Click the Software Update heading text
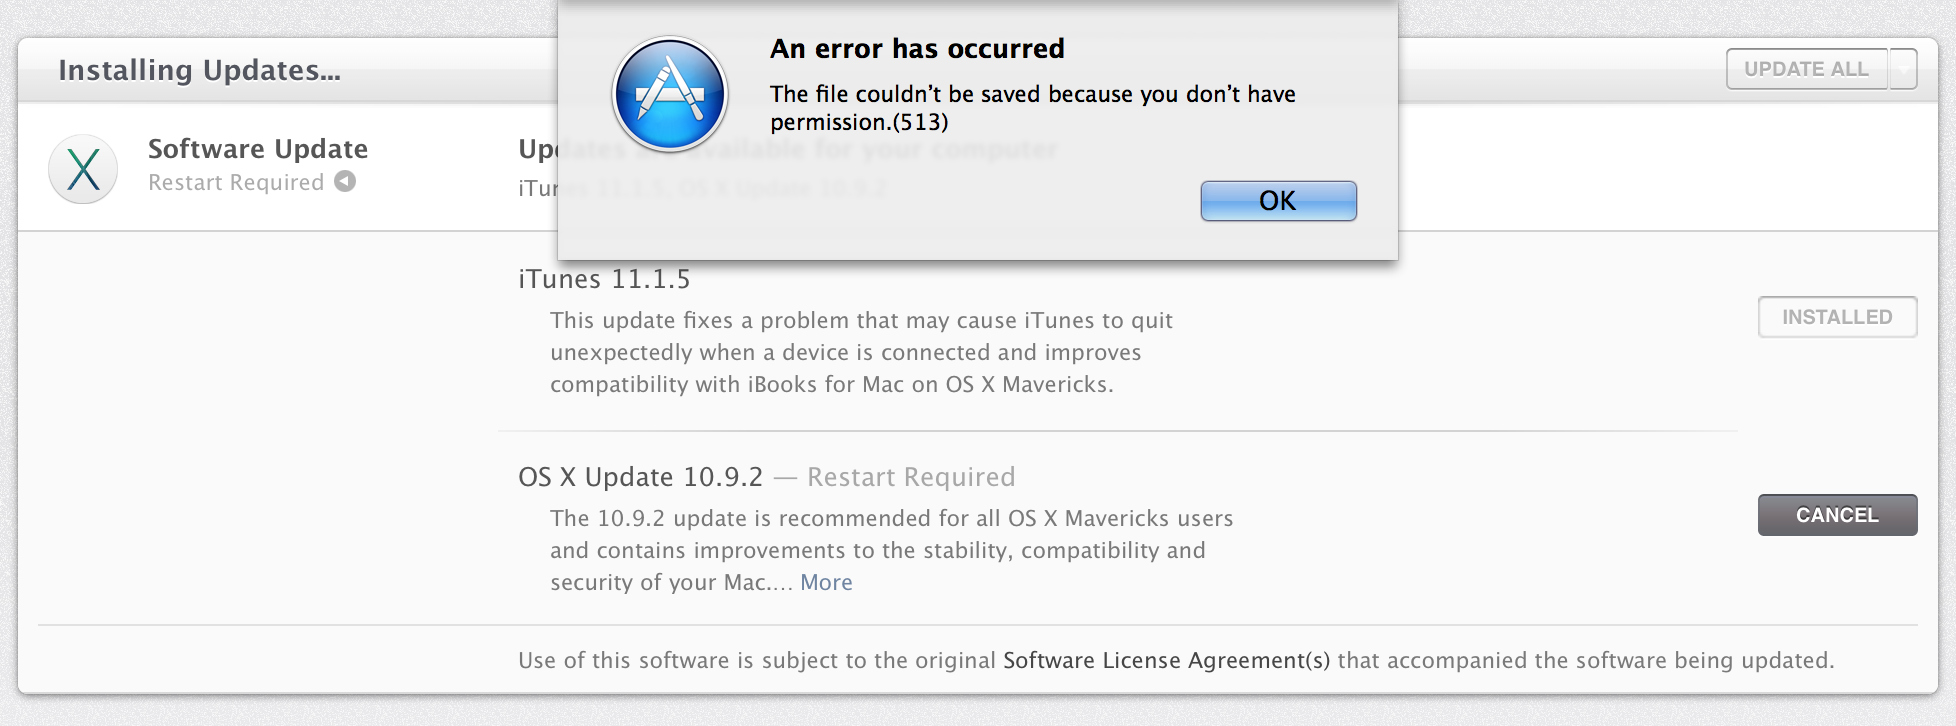This screenshot has height=726, width=1956. click(258, 149)
